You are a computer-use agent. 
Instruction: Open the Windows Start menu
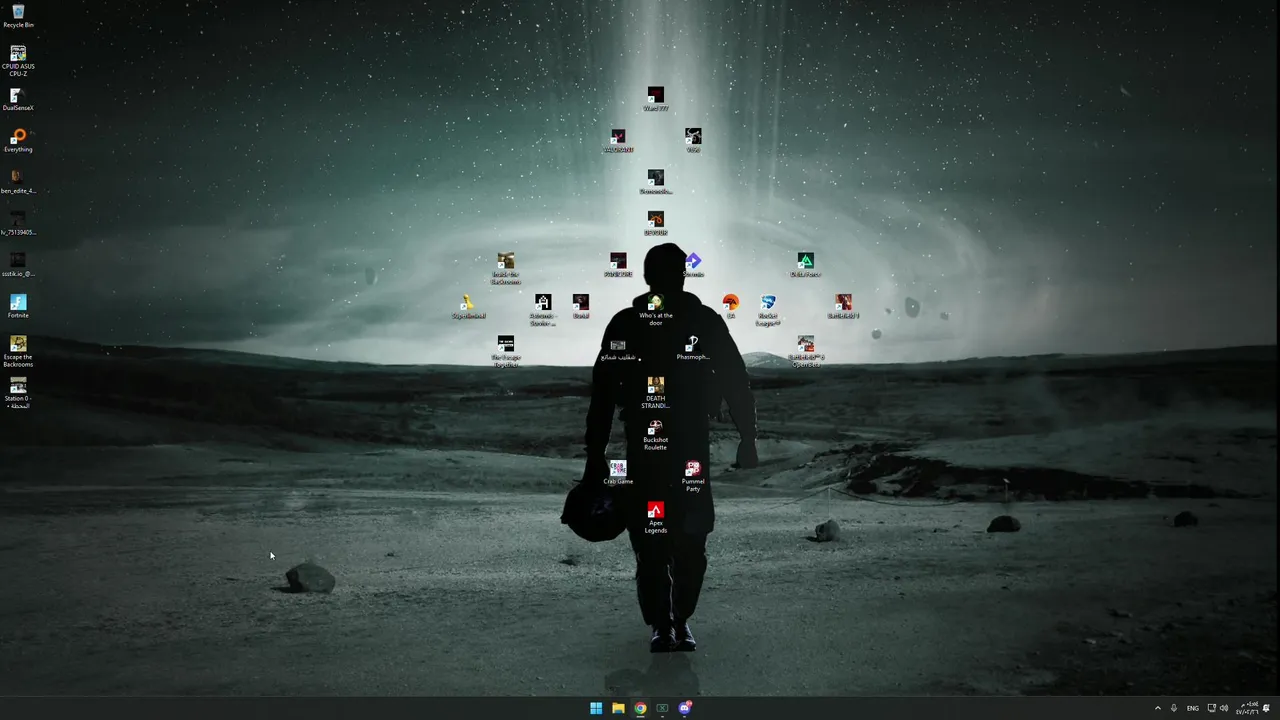[x=596, y=708]
